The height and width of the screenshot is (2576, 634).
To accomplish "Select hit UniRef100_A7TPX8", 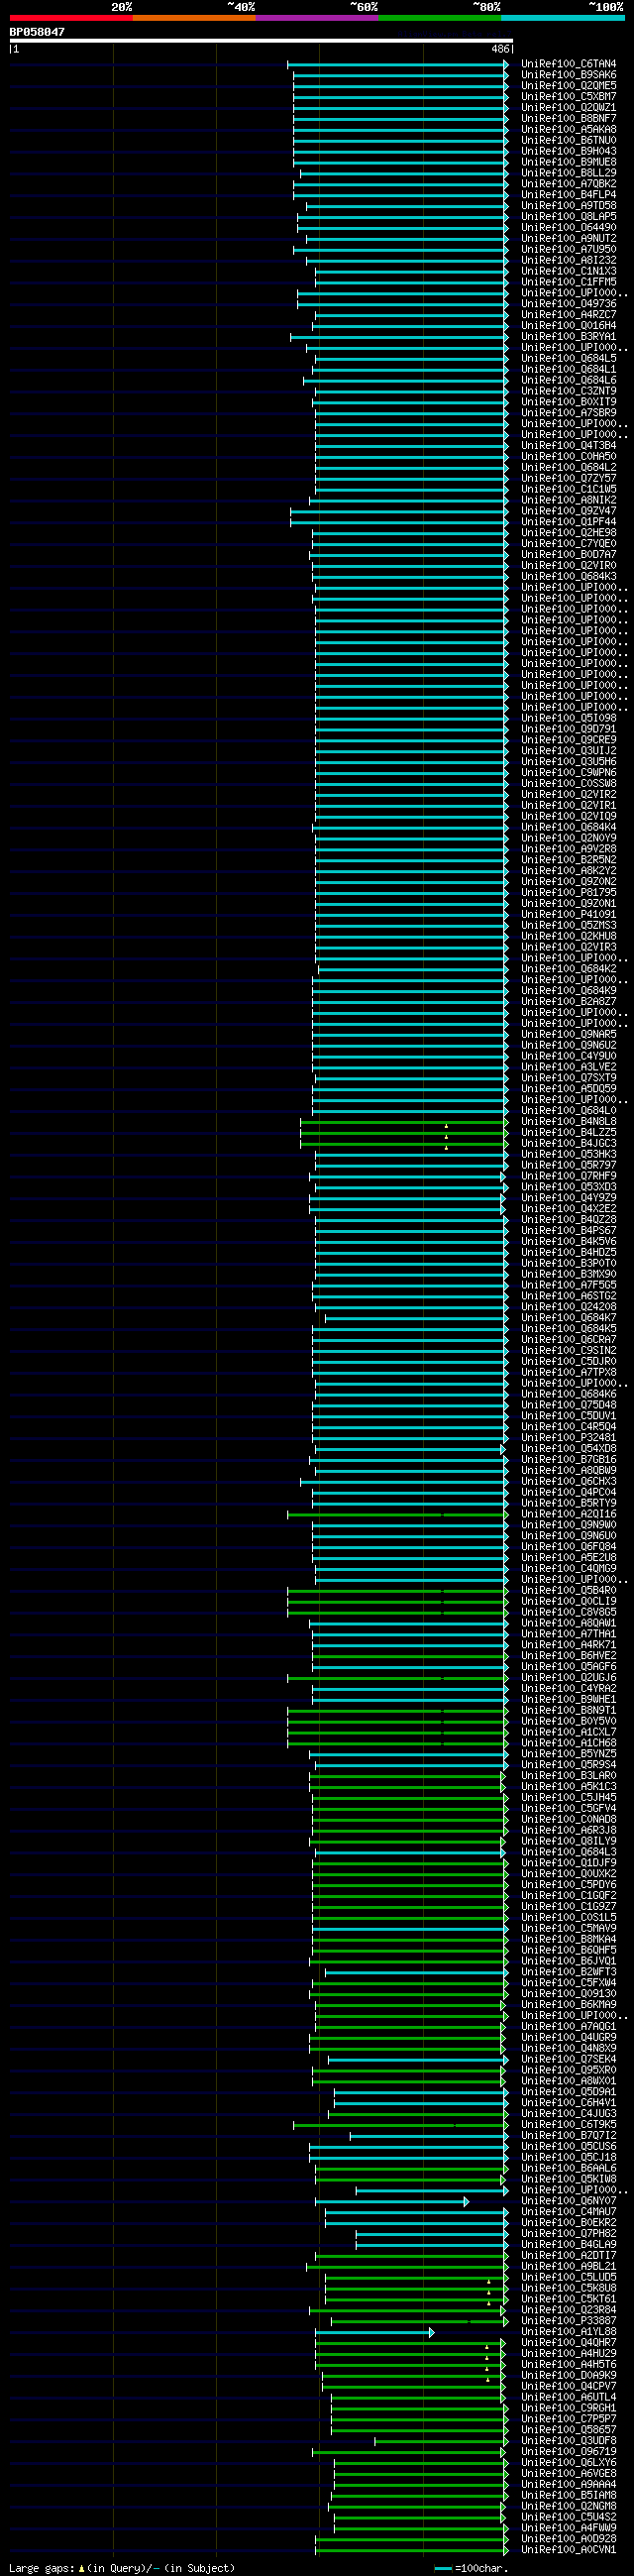I will [x=569, y=1373].
